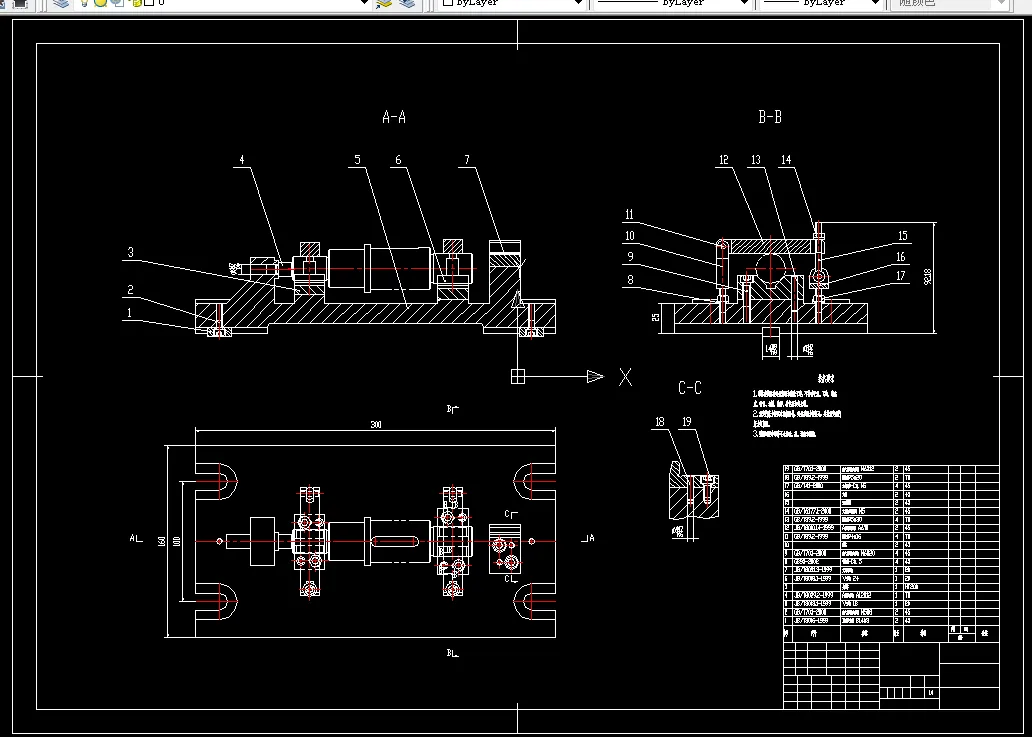The width and height of the screenshot is (1032, 737).
Task: Click part callout number 7
Action: [x=467, y=160]
